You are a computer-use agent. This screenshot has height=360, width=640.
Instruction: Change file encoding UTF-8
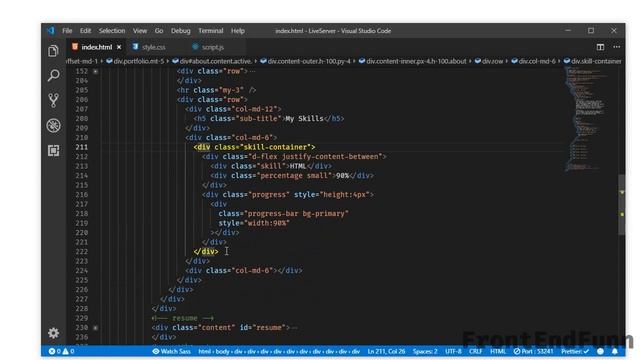click(x=453, y=351)
